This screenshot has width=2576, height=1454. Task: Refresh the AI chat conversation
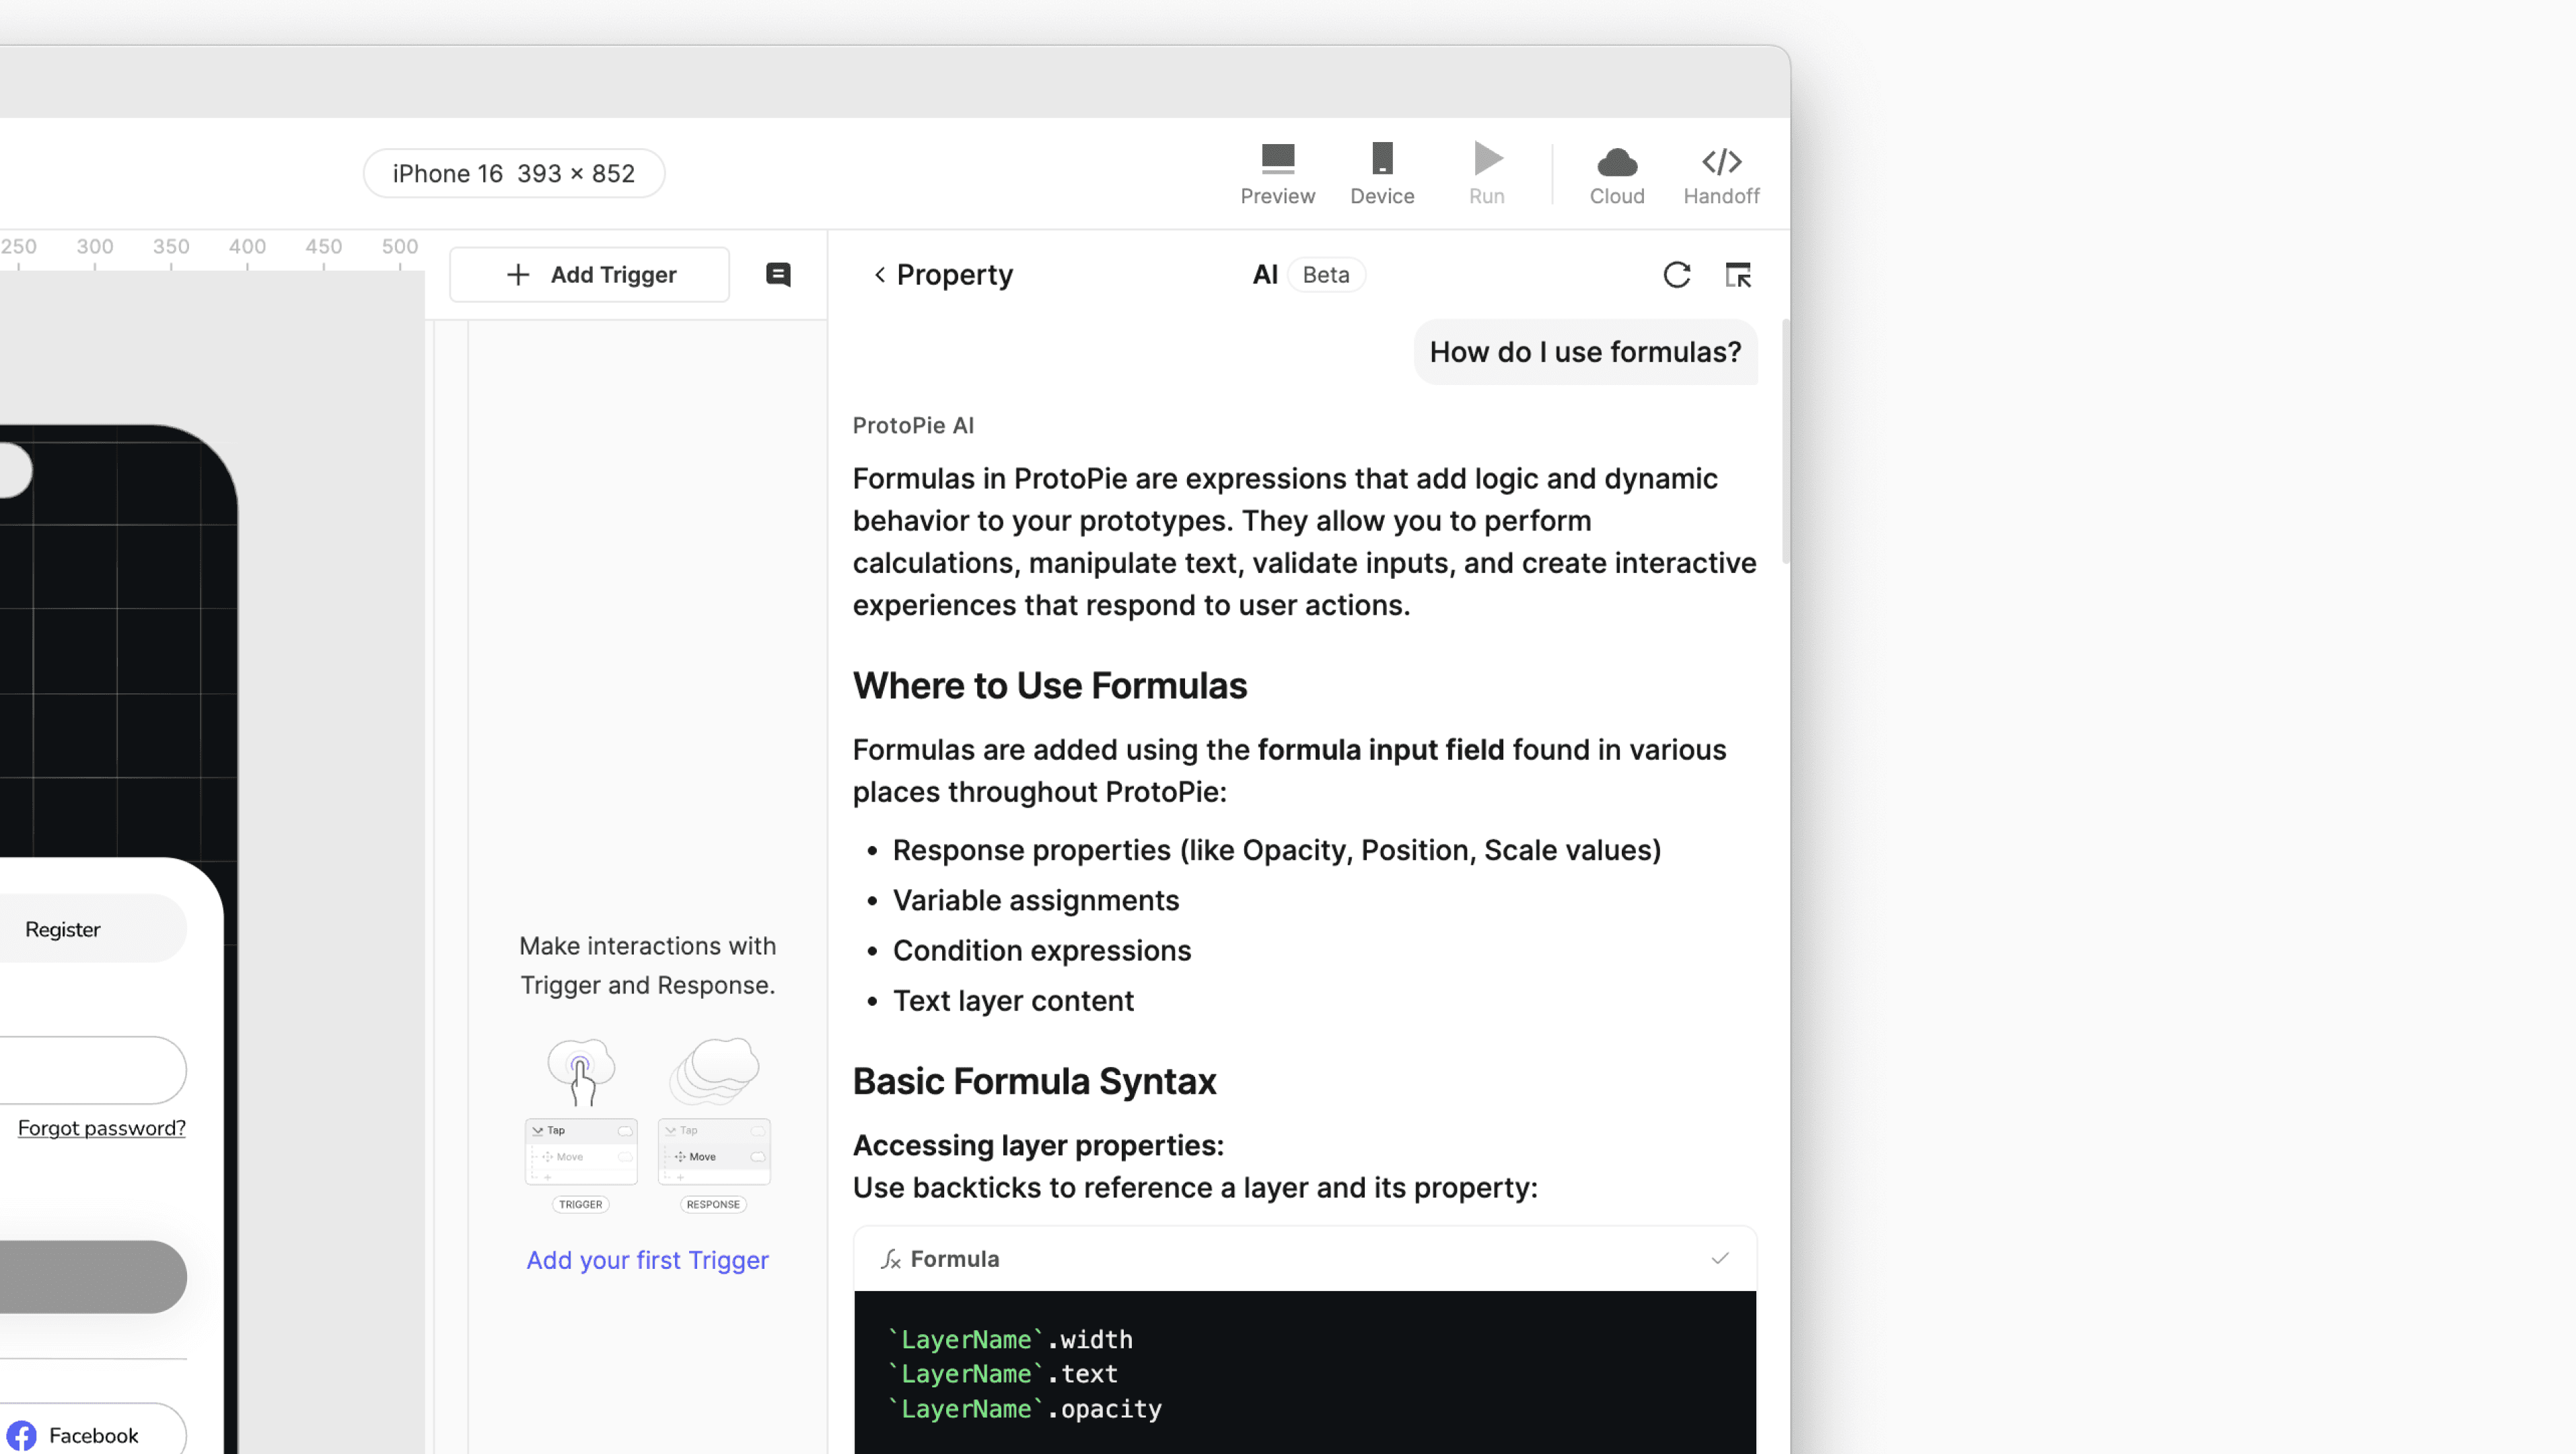pyautogui.click(x=1676, y=275)
